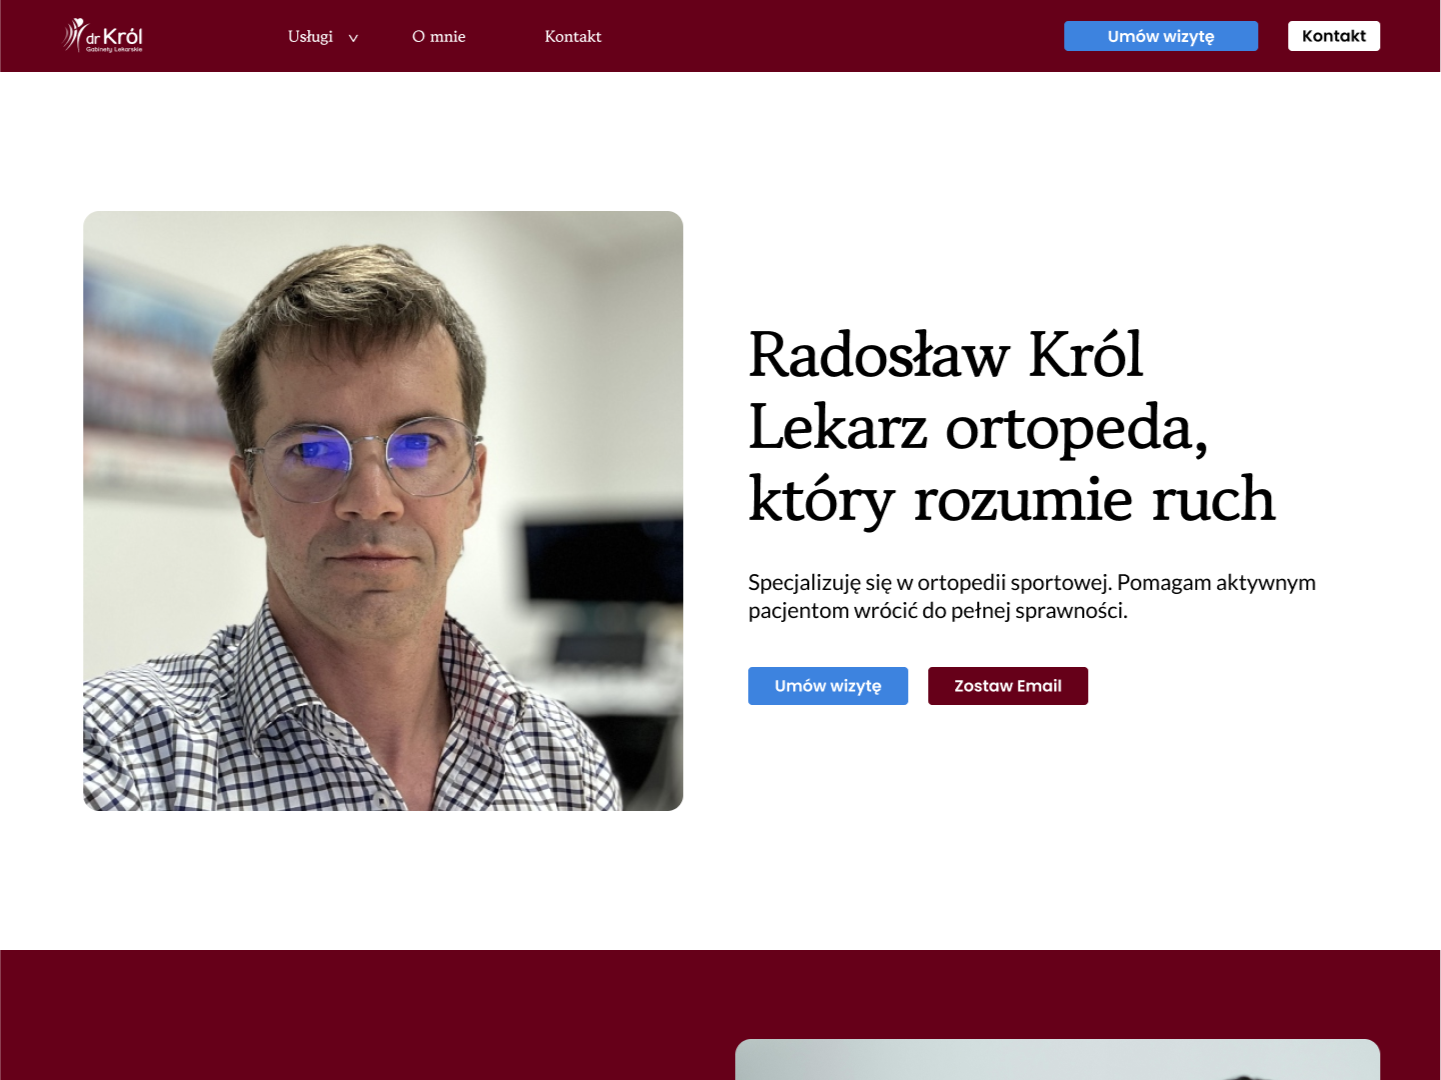
Task: Click the "pacjentom wrócić do pełnej sprawności" text line
Action: 937,610
